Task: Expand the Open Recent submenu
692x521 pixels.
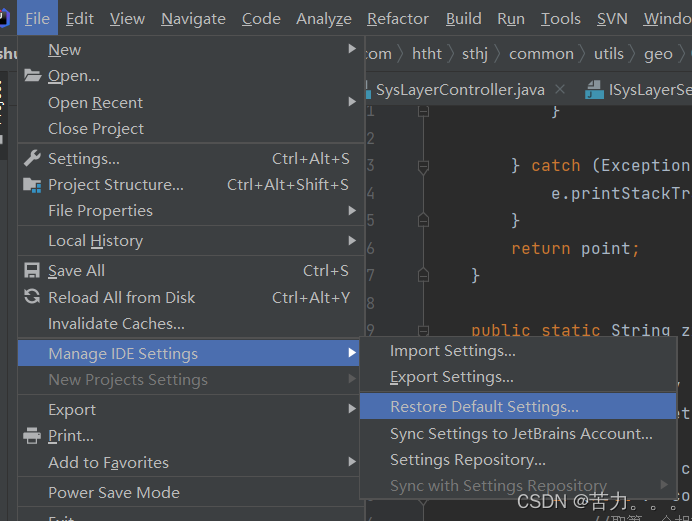Action: pos(351,102)
